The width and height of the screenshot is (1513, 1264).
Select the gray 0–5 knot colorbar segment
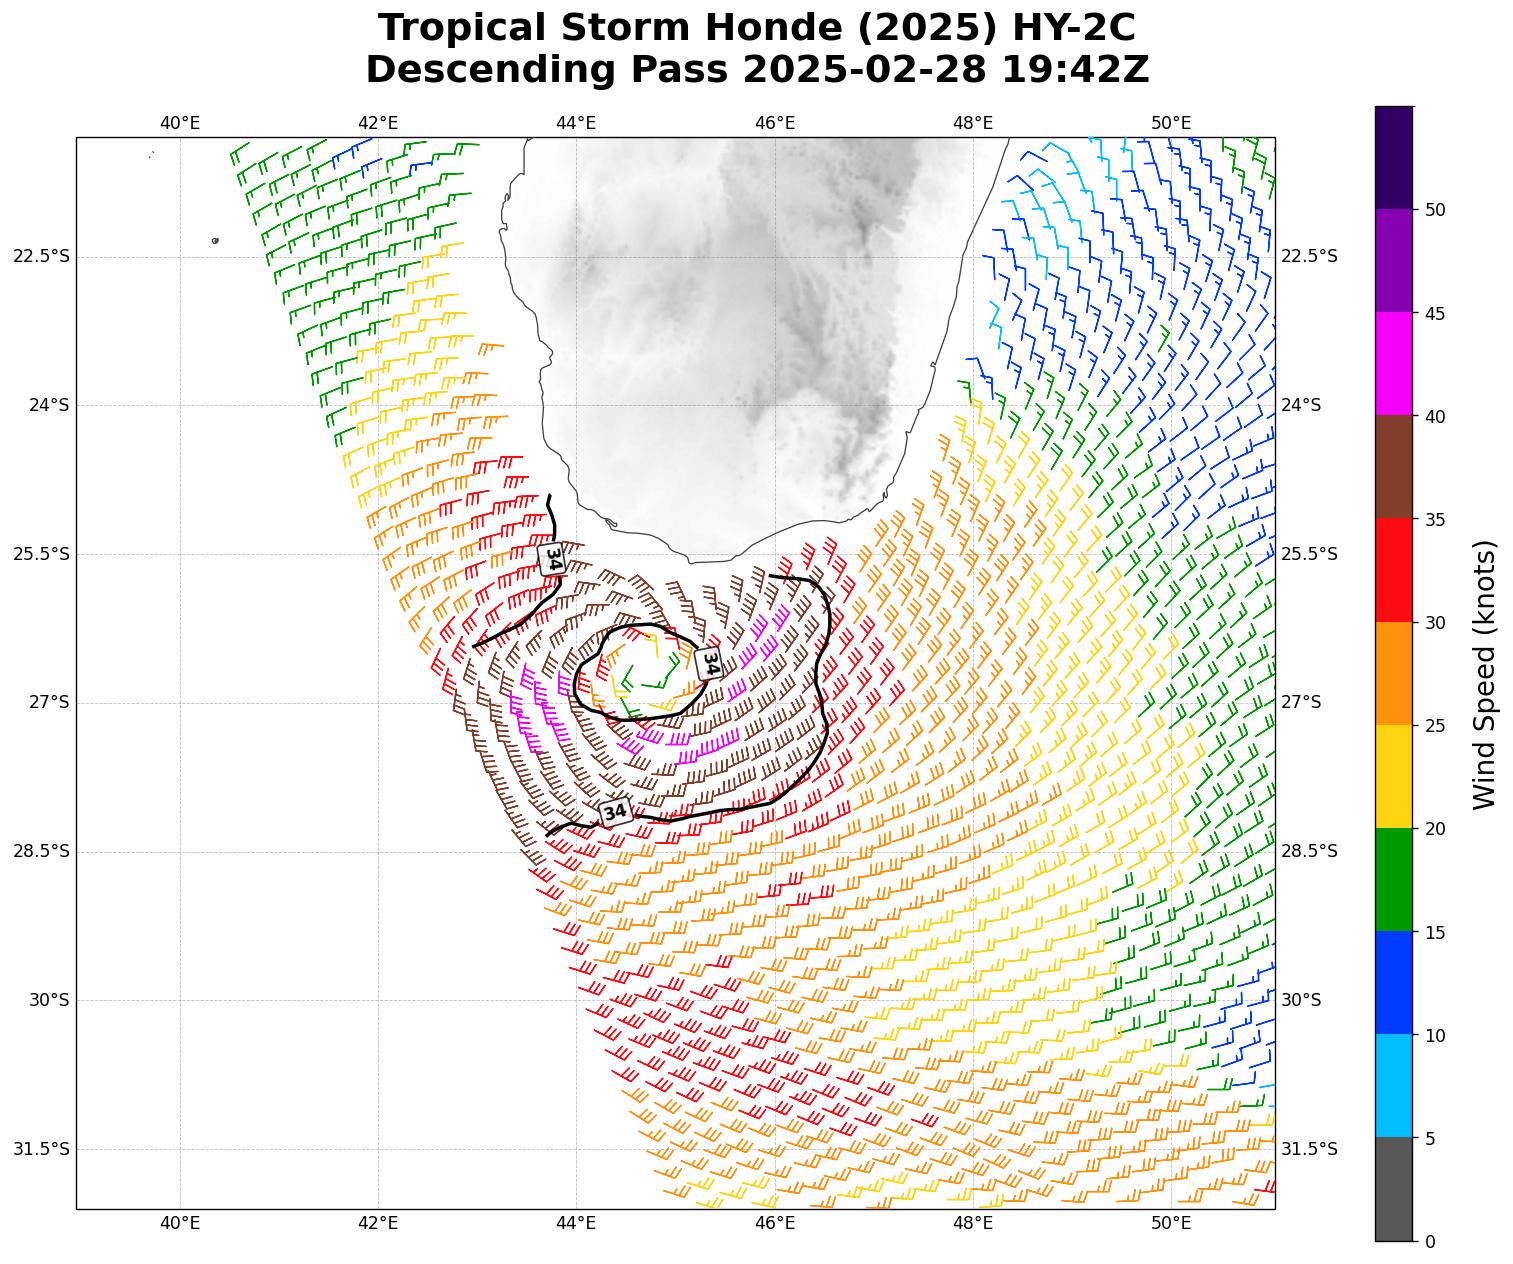(x=1393, y=1189)
